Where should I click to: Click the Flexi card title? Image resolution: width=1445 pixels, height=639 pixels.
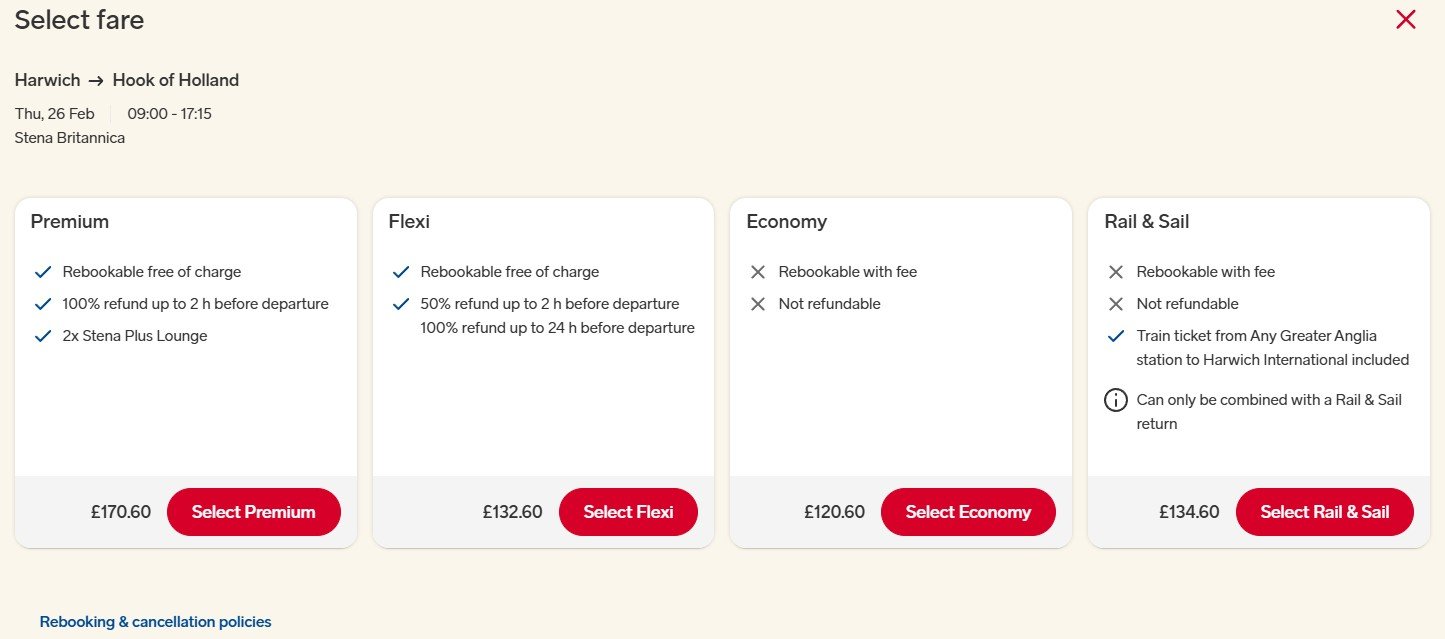tap(409, 222)
